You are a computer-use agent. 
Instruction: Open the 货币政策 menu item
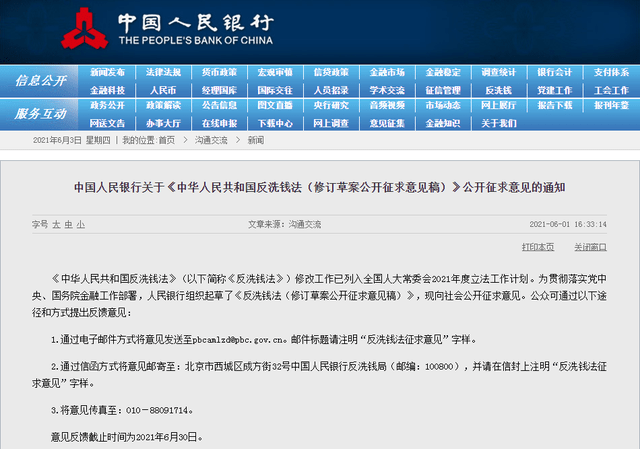click(219, 73)
